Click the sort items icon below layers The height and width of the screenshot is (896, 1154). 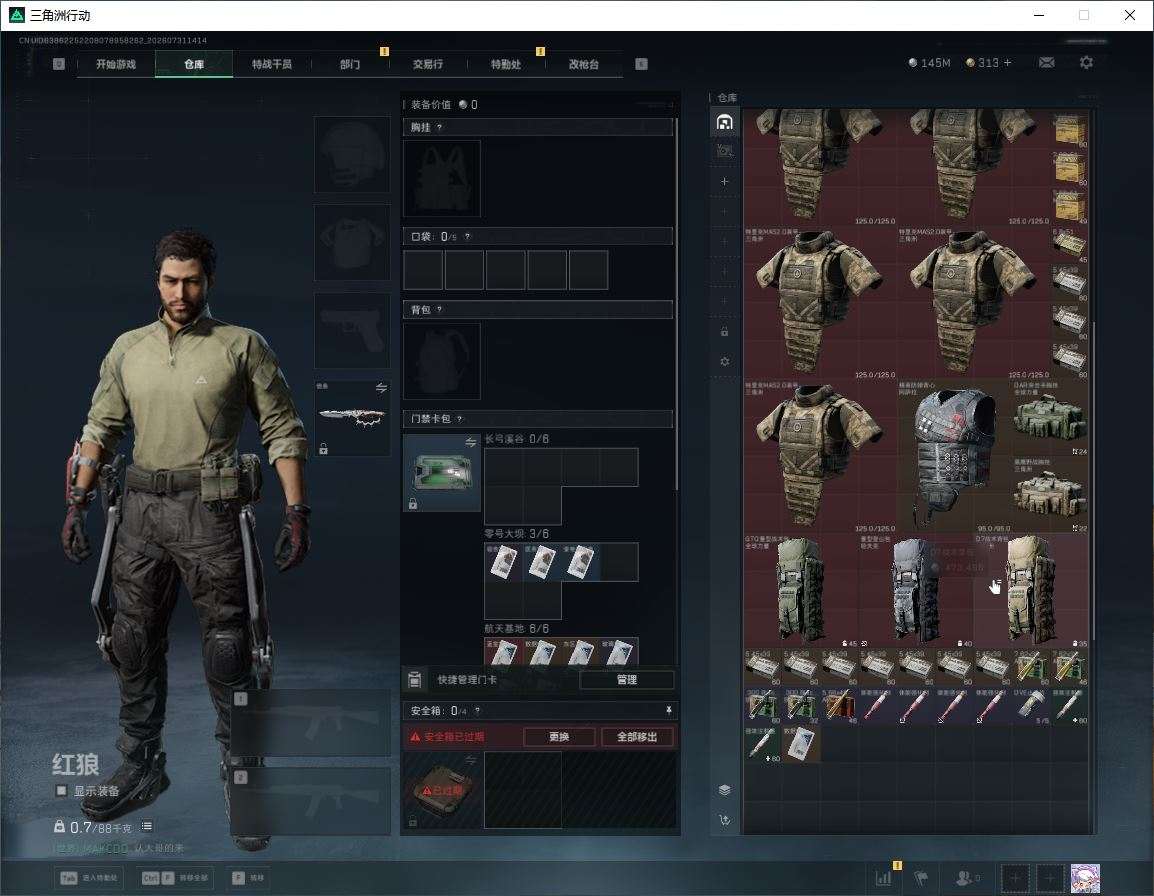[x=725, y=820]
